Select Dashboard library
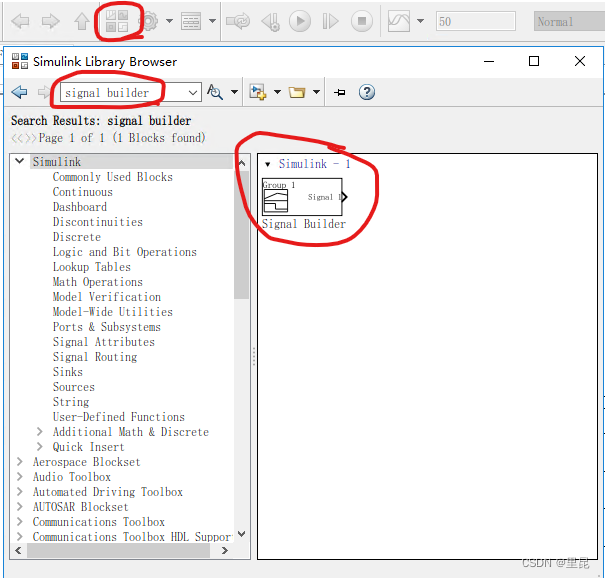This screenshot has width=605, height=578. pos(79,207)
